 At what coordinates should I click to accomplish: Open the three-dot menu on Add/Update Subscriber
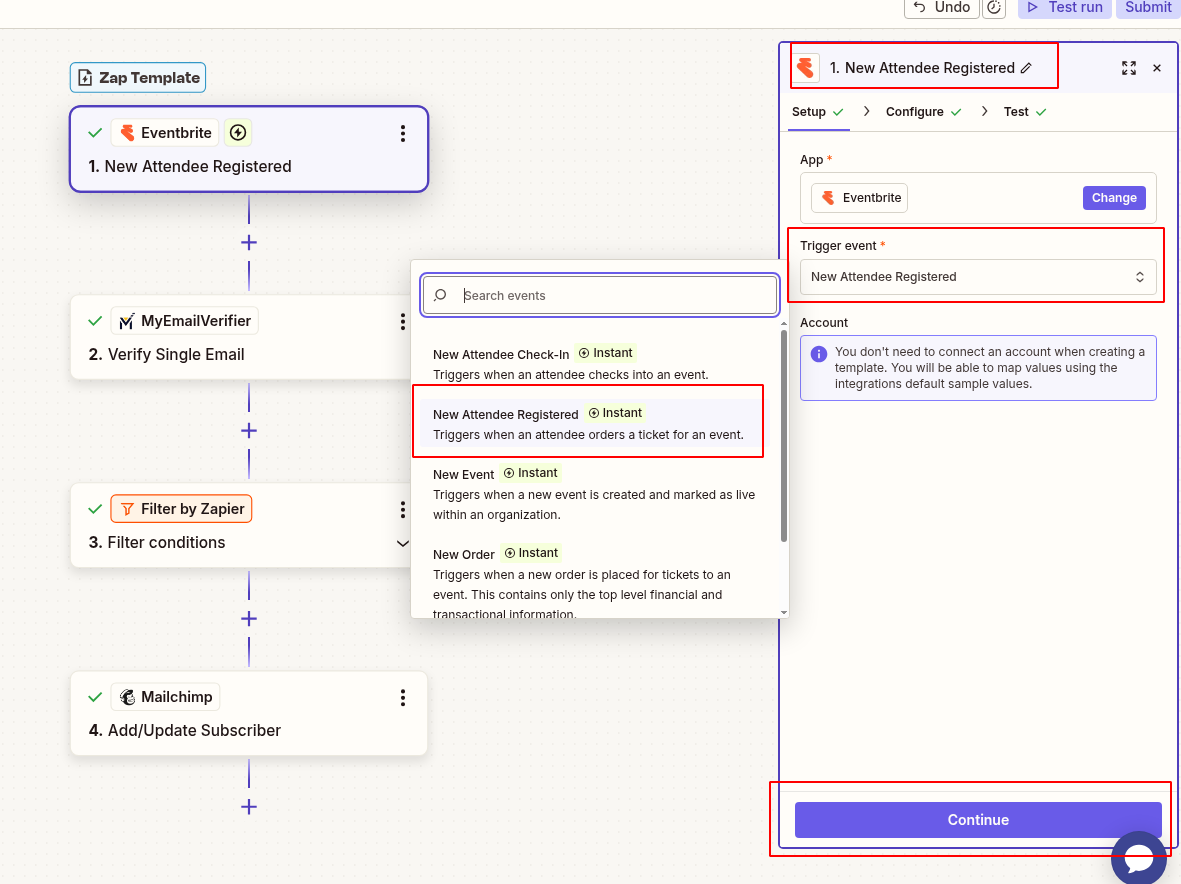(403, 697)
